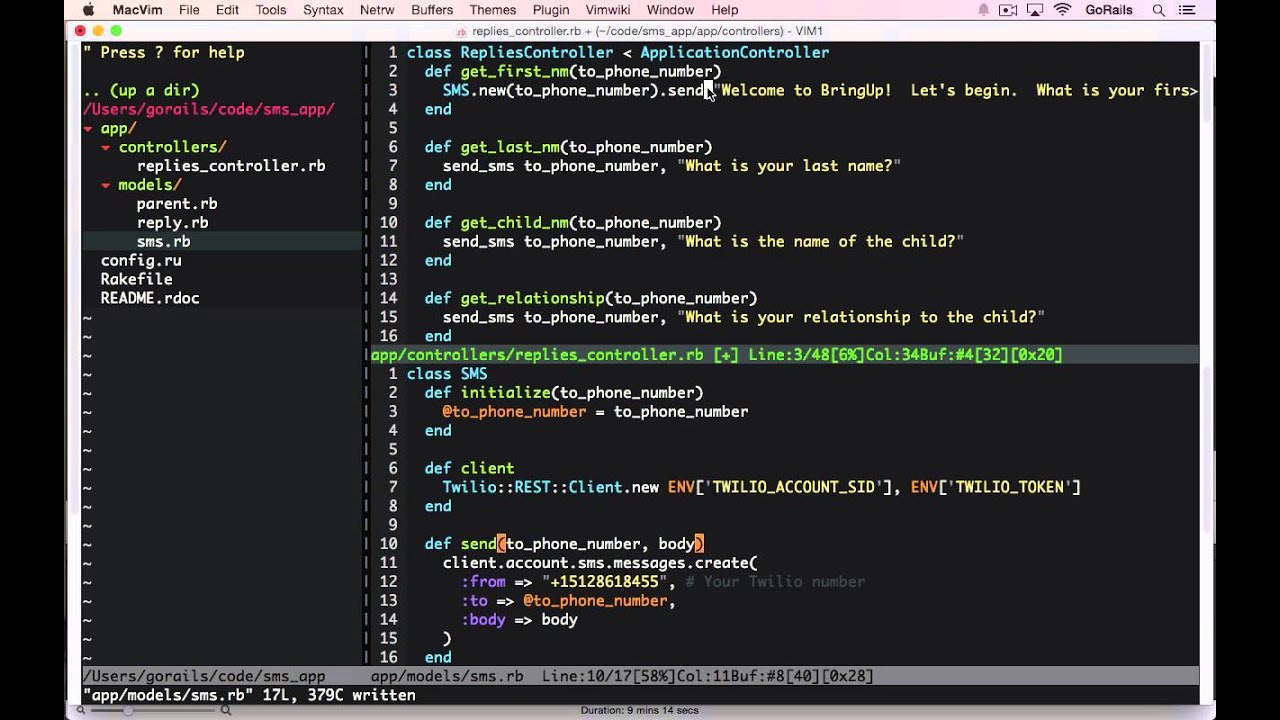Click 'def get_last_nm' definition
1280x720 pixels.
tap(492, 147)
